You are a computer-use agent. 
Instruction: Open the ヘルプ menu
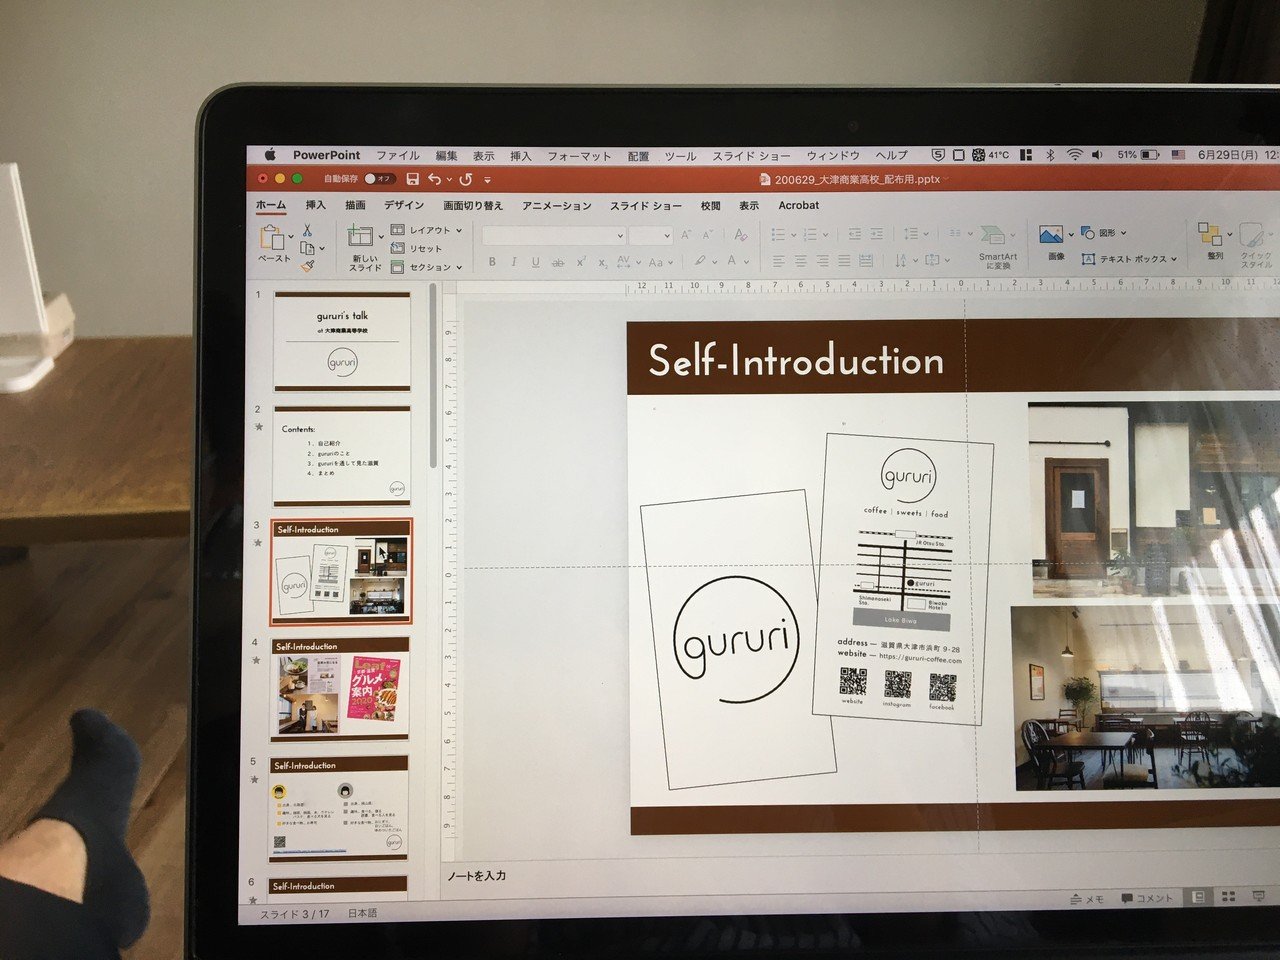[891, 155]
